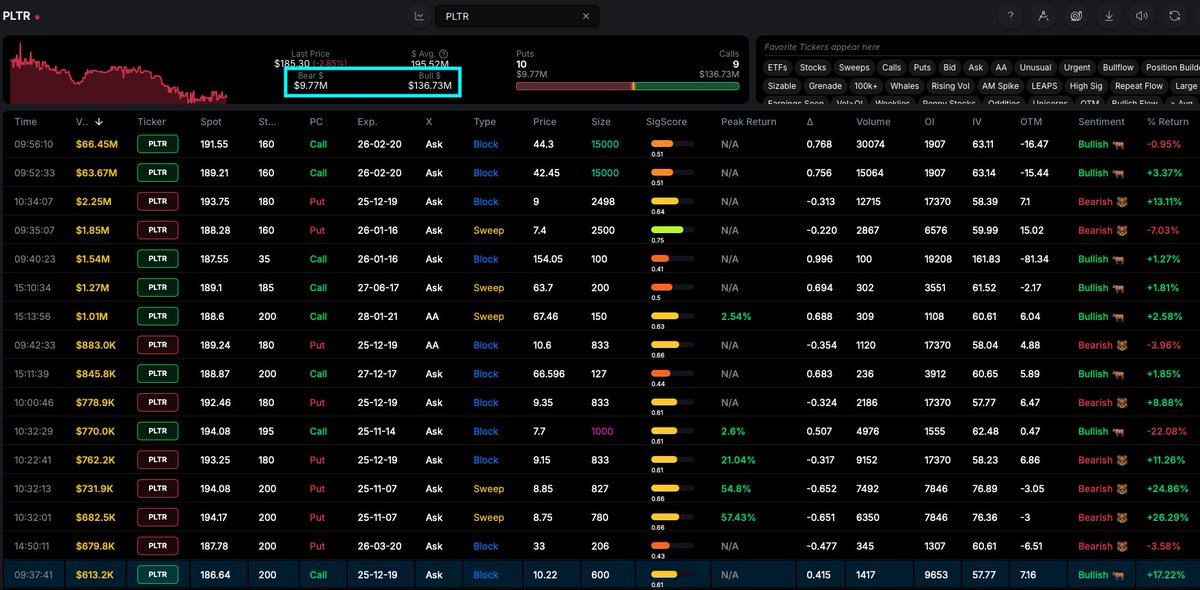
Task: Click PLTR ticker badge in 15:10:34 row
Action: [x=157, y=288]
